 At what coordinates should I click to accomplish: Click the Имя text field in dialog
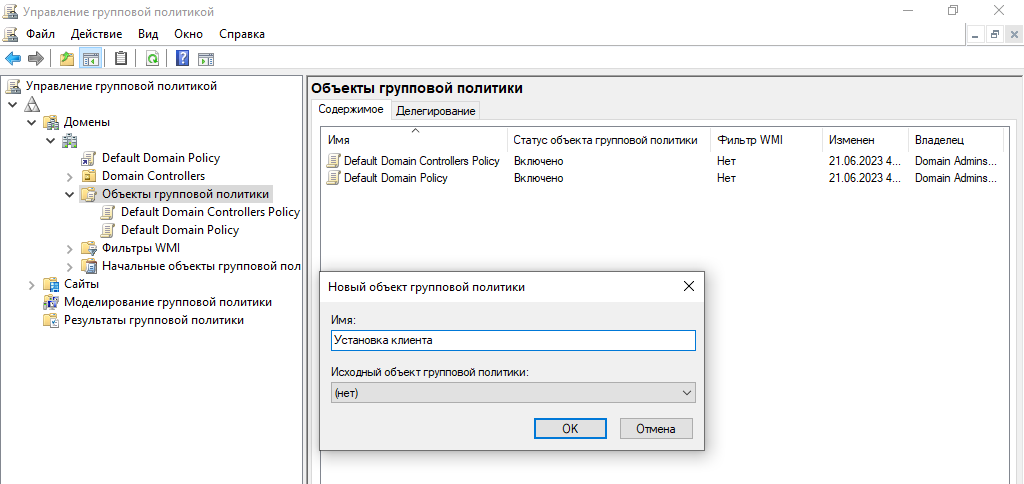pos(513,340)
